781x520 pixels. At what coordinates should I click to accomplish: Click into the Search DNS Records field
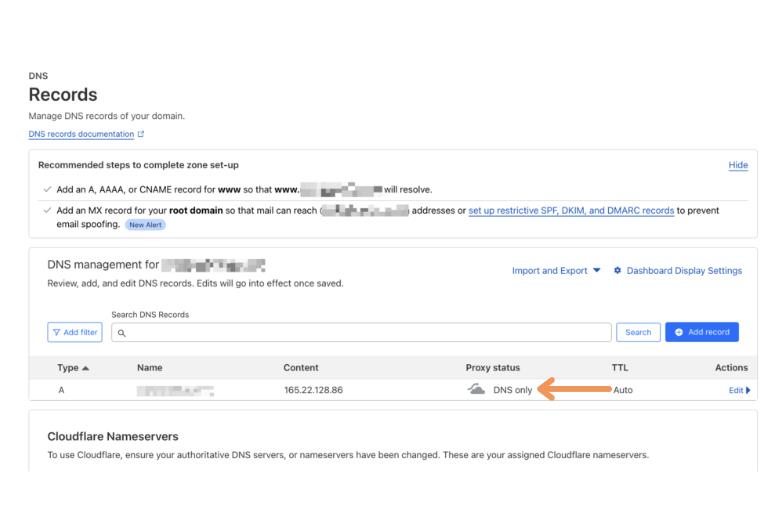point(365,332)
